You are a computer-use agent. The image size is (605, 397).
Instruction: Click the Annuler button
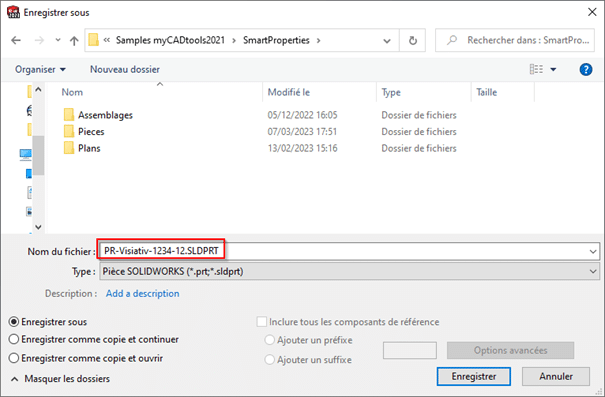point(556,376)
